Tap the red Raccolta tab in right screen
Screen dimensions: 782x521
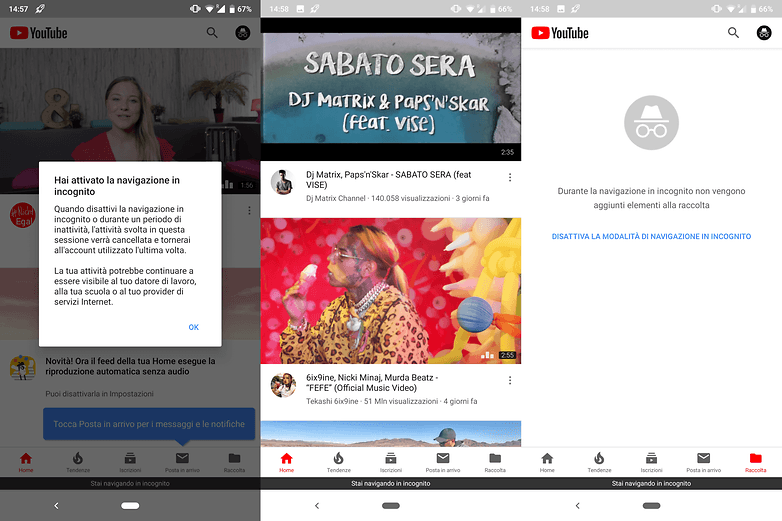click(756, 462)
